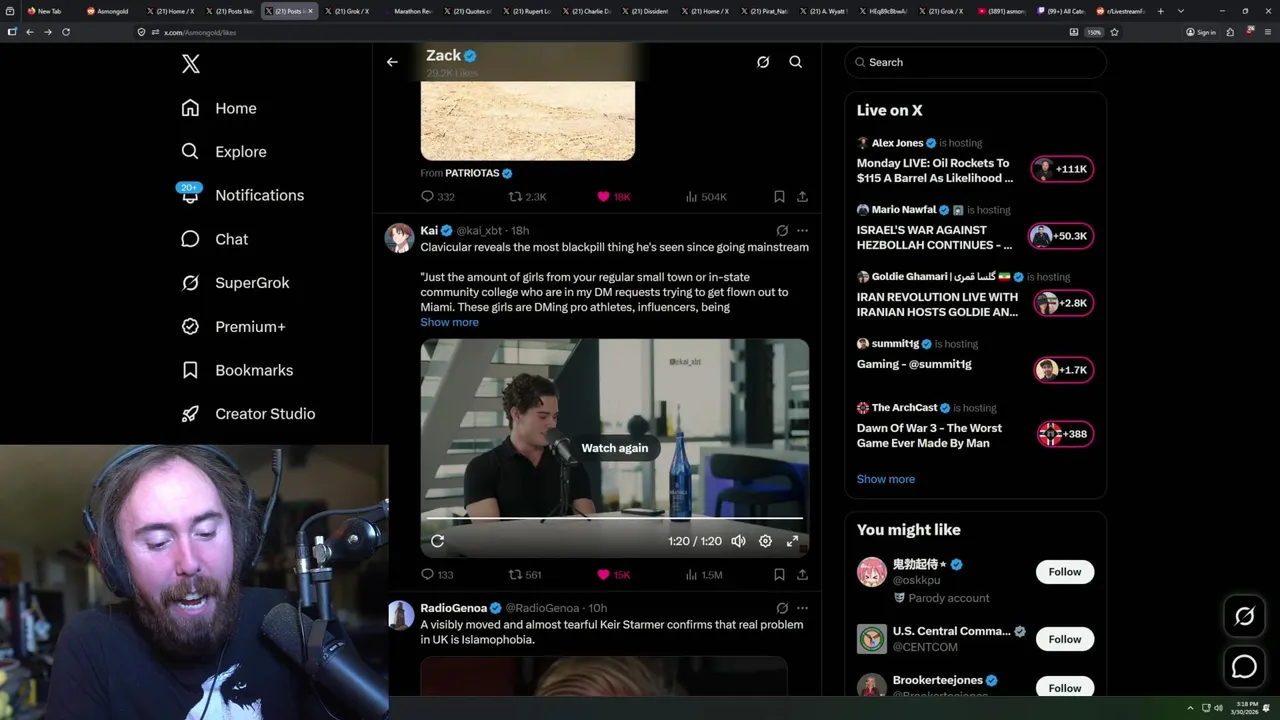Screen dimensions: 1280x720
Task: Reload the page in browser toolbar
Action: coord(66,32)
